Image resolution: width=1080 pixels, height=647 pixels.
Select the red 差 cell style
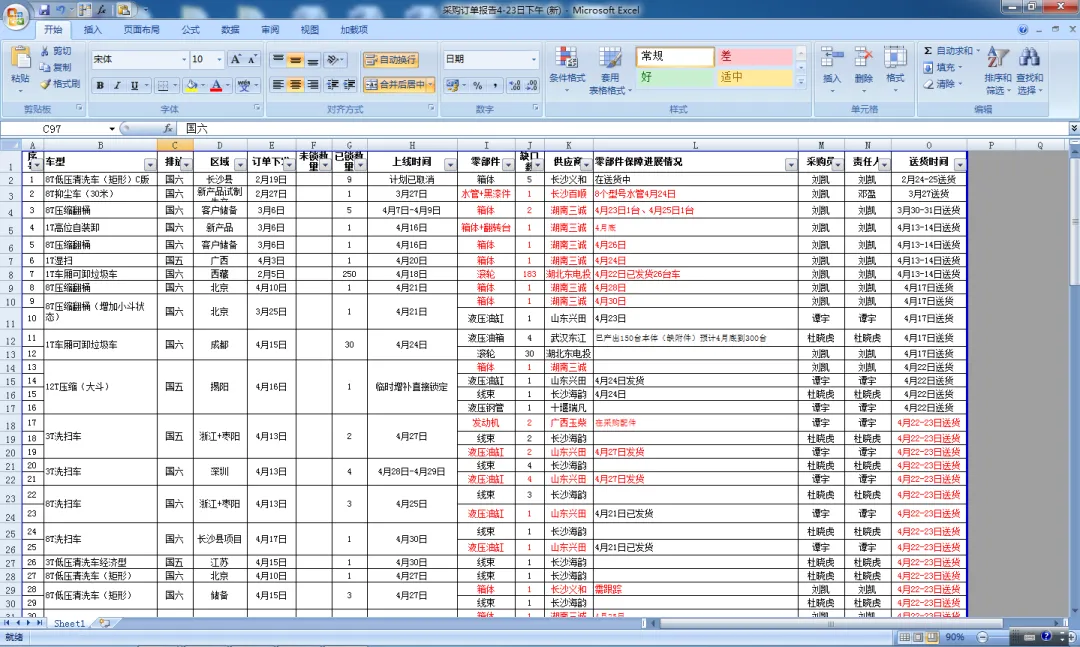[x=755, y=57]
